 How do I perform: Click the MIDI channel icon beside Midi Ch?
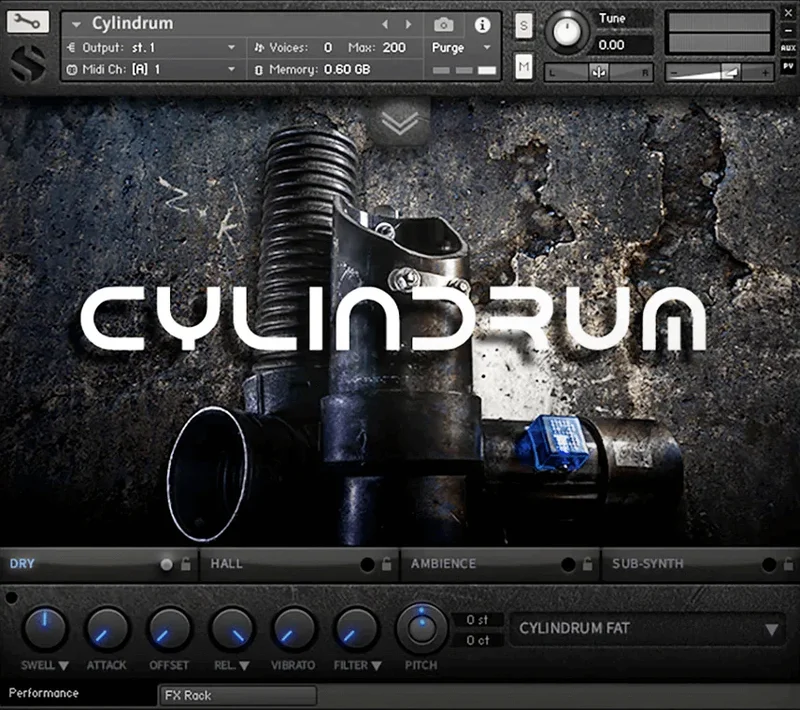point(72,69)
